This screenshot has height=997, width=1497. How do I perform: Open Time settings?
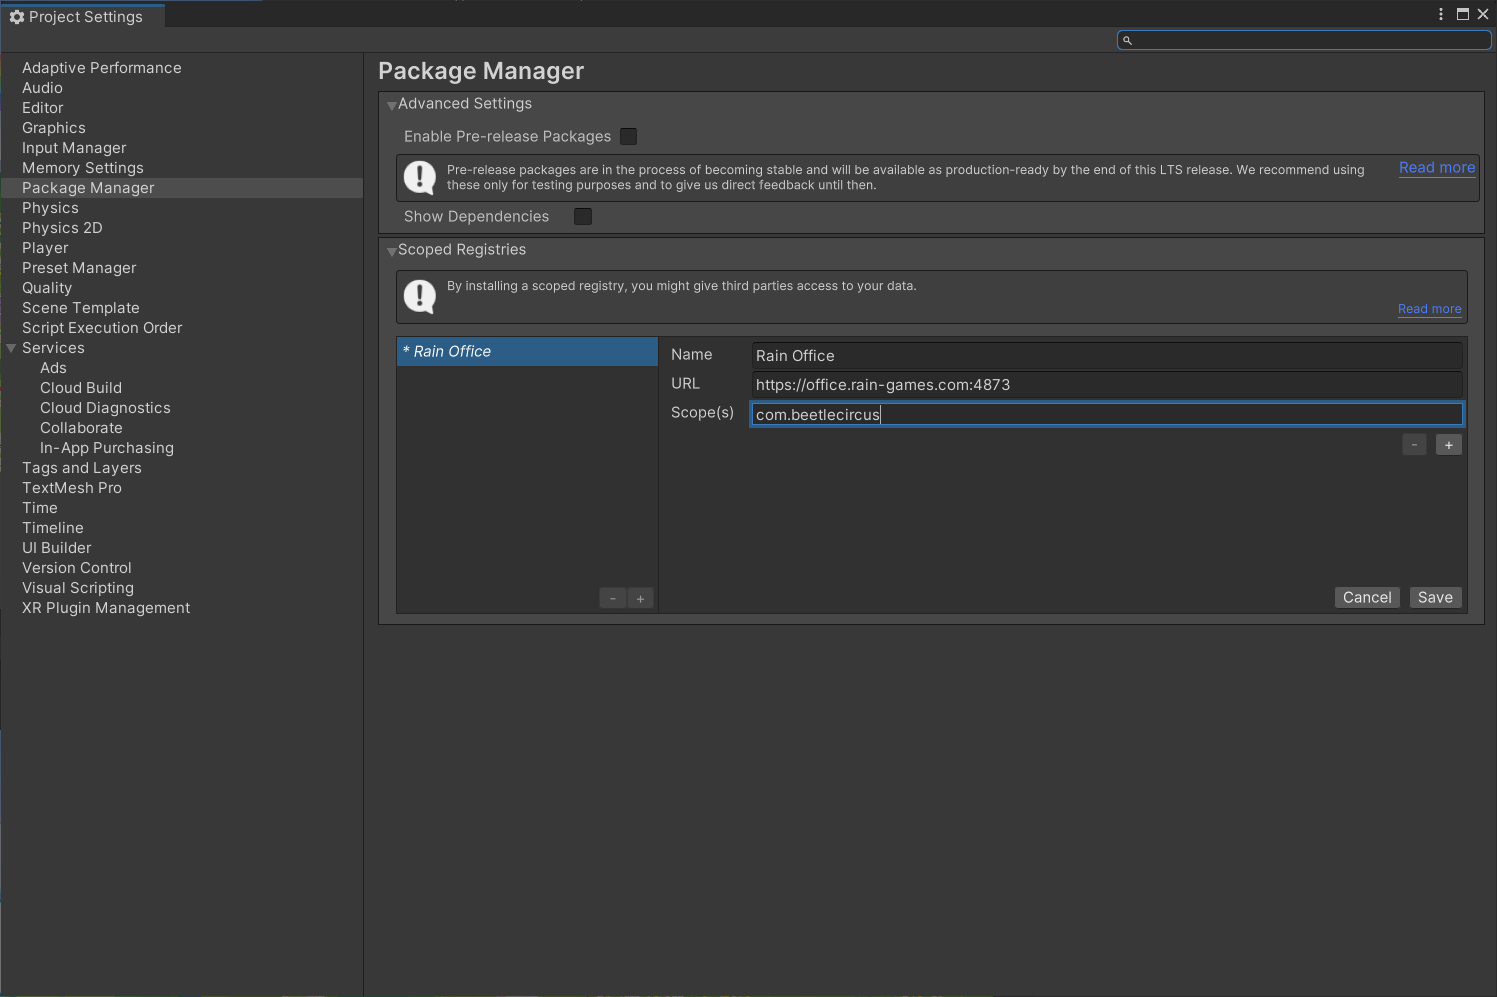point(40,508)
